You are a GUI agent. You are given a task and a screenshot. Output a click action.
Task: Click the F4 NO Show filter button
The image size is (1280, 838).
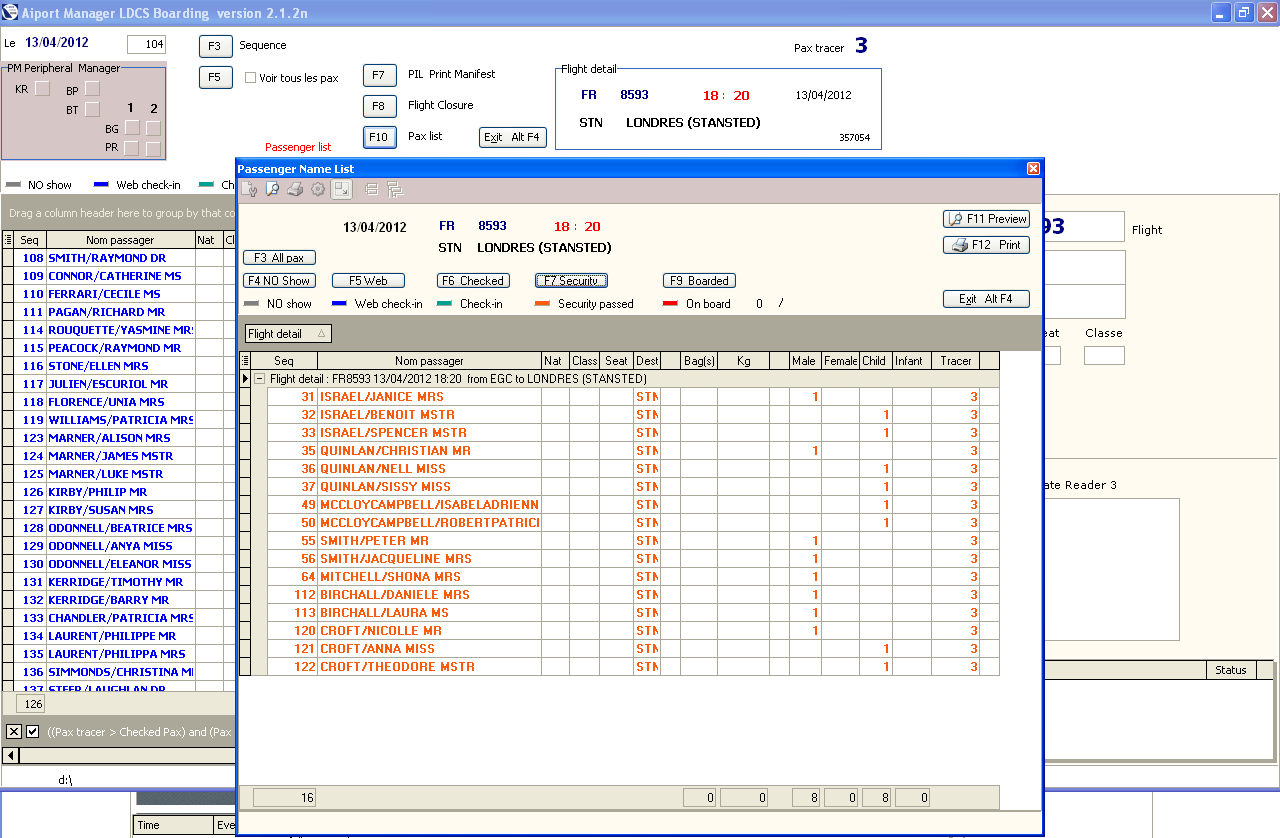coord(279,281)
